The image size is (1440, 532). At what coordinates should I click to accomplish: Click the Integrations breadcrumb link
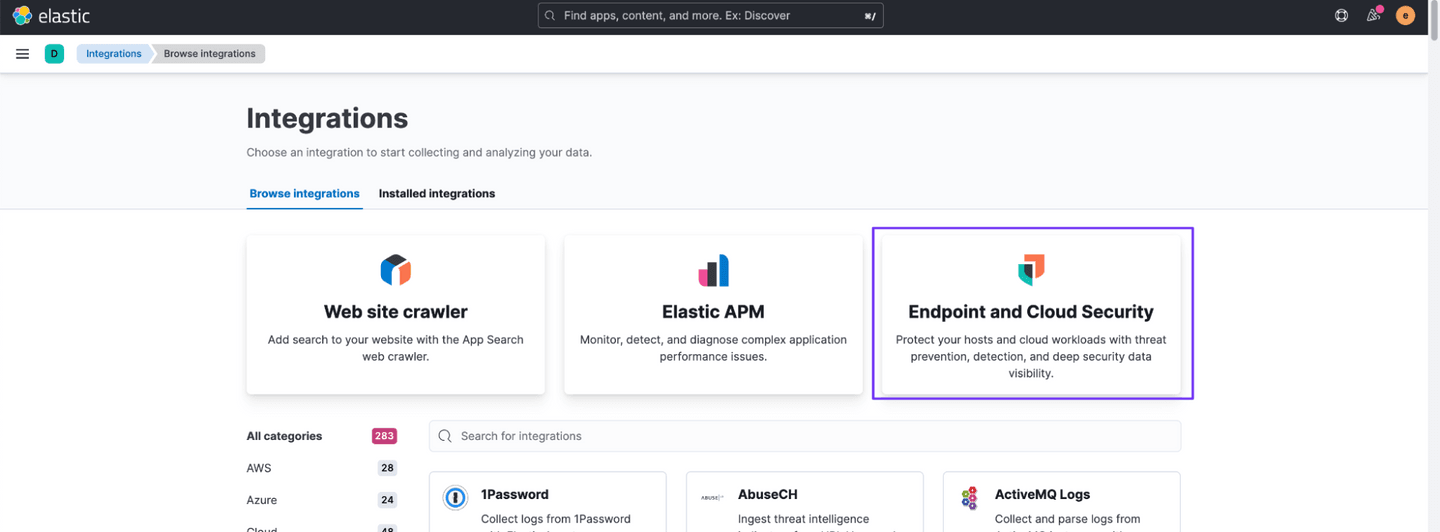point(113,54)
